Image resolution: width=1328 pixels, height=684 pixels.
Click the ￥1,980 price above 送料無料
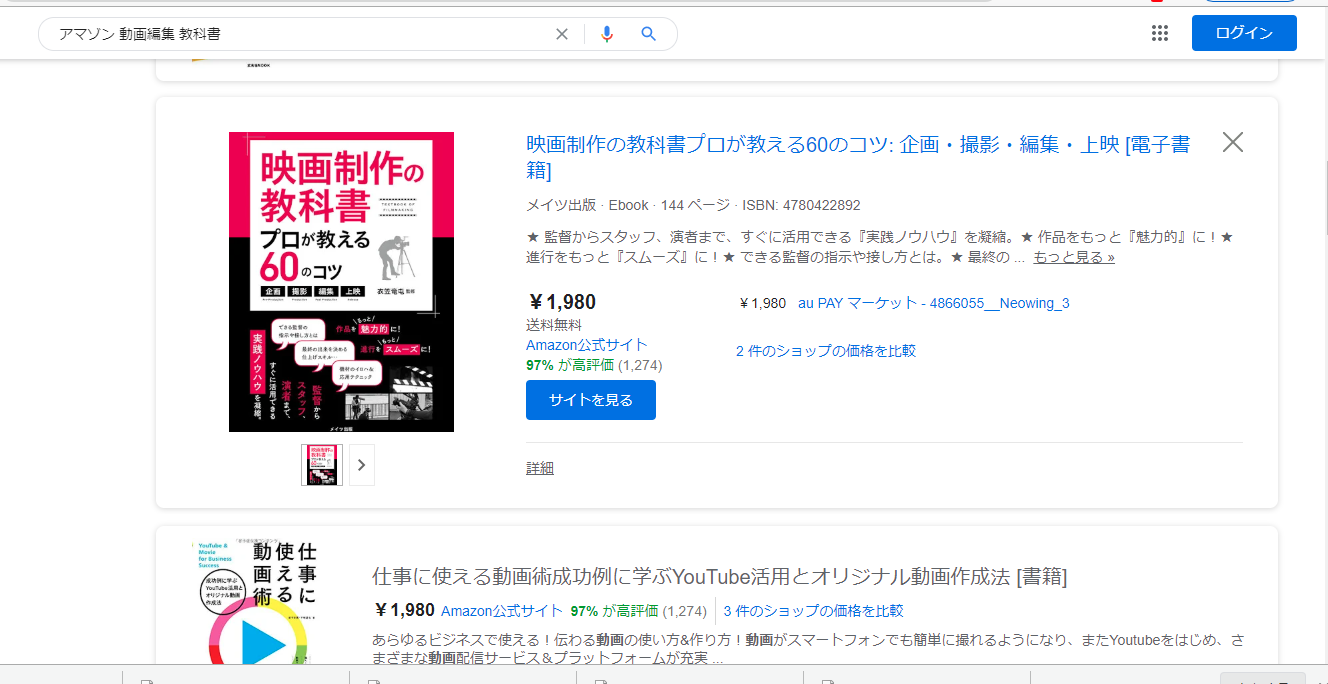(x=562, y=302)
